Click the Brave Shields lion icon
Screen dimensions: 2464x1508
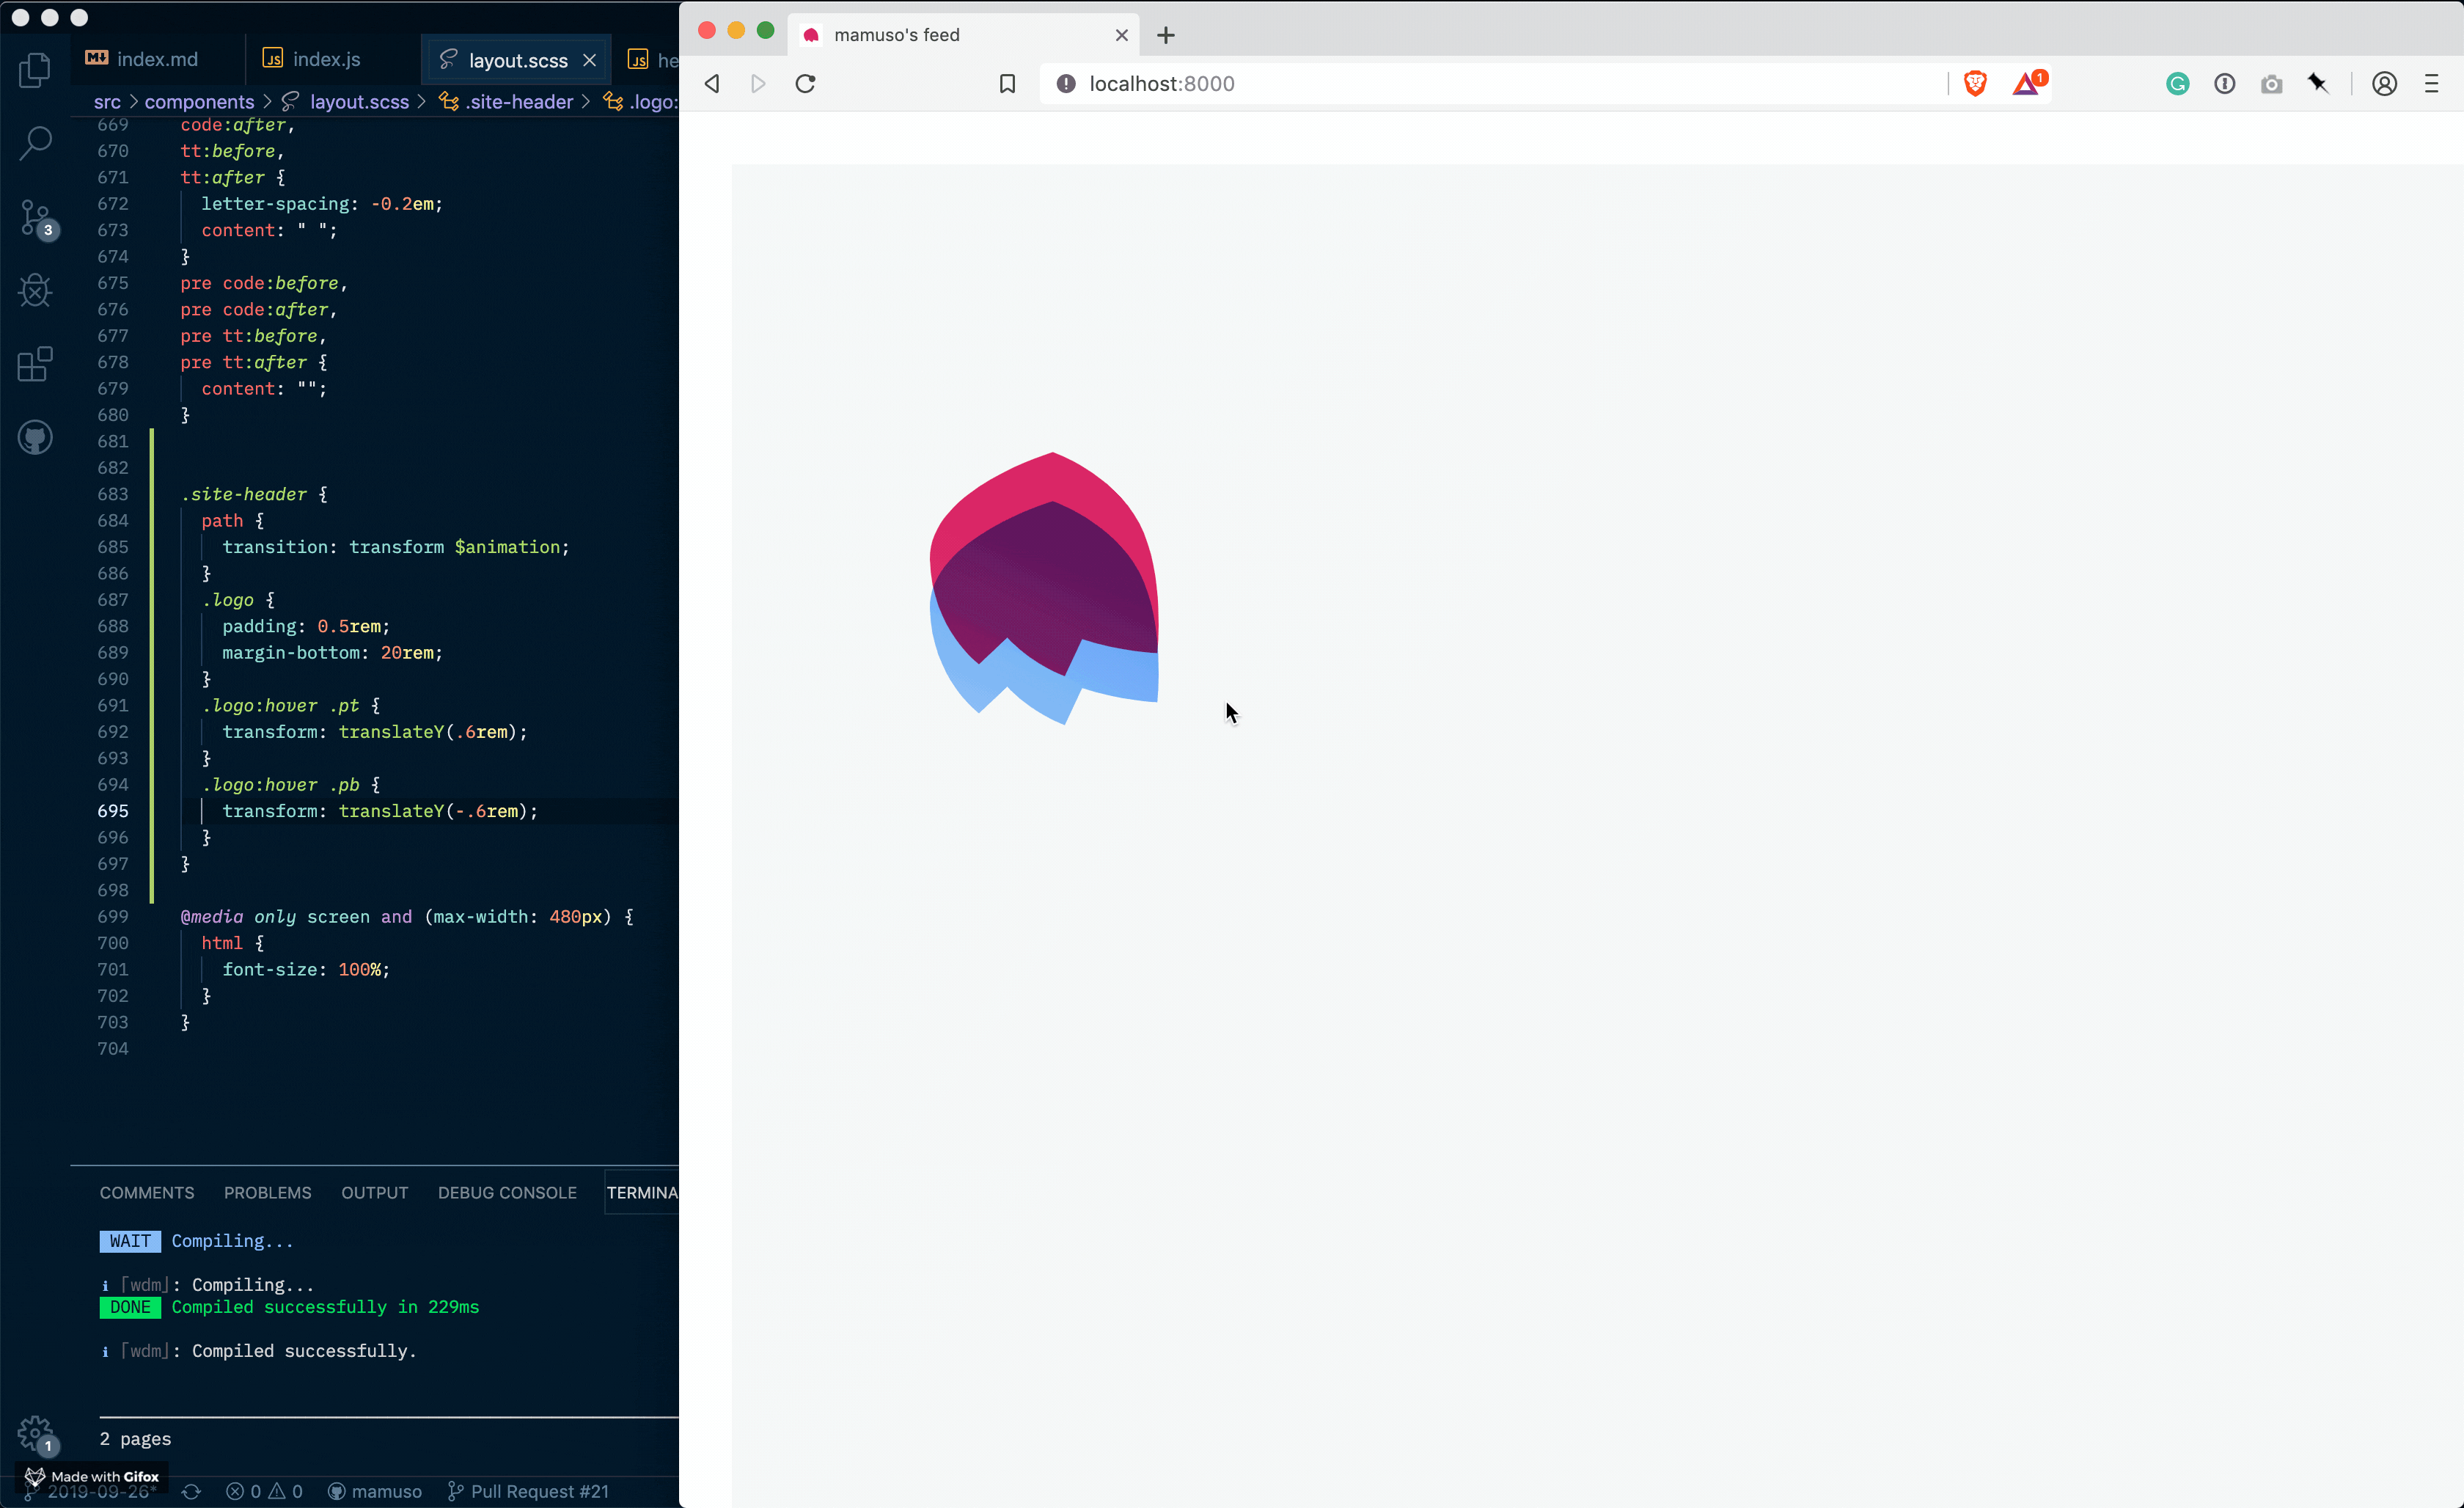[1975, 84]
